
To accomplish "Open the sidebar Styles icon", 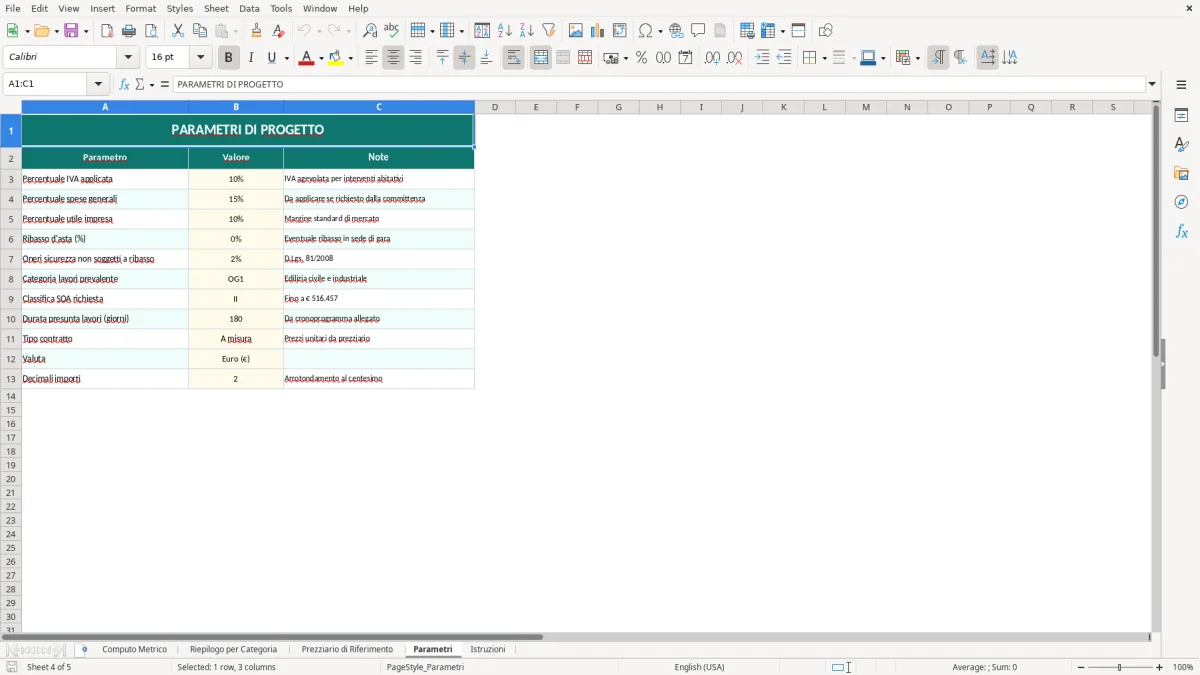I will click(x=1181, y=144).
